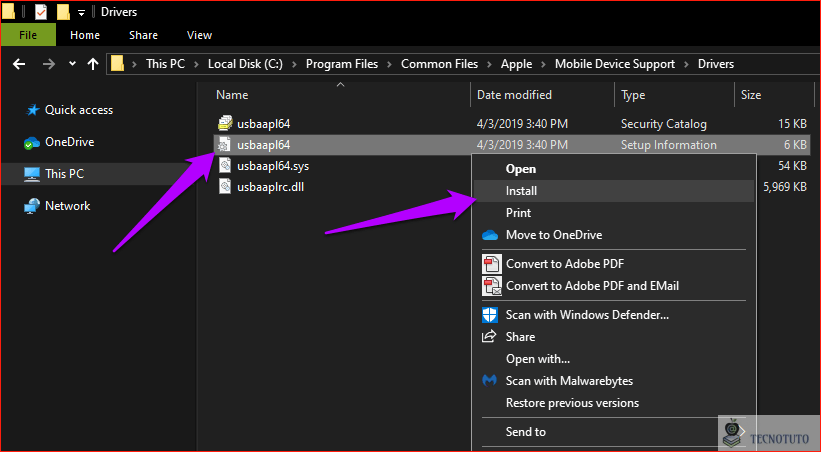Navigate to Mobile Device Support breadcrumb
The width and height of the screenshot is (821, 452).
point(615,64)
